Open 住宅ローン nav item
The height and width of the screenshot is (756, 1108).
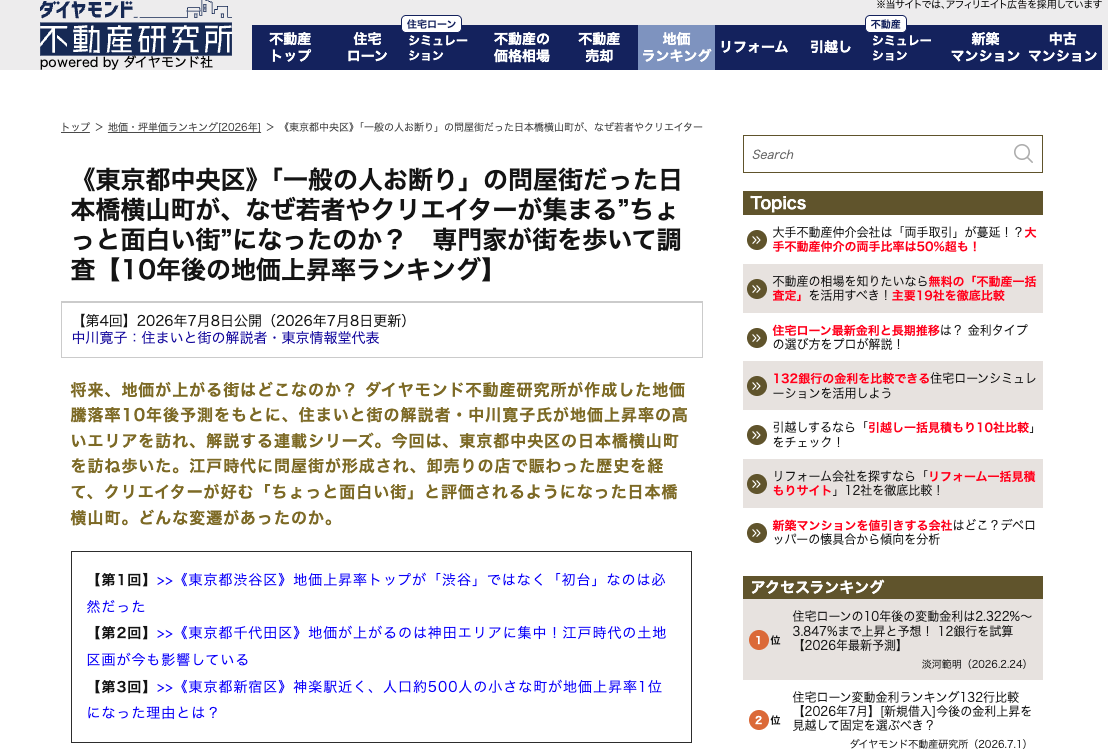point(367,47)
